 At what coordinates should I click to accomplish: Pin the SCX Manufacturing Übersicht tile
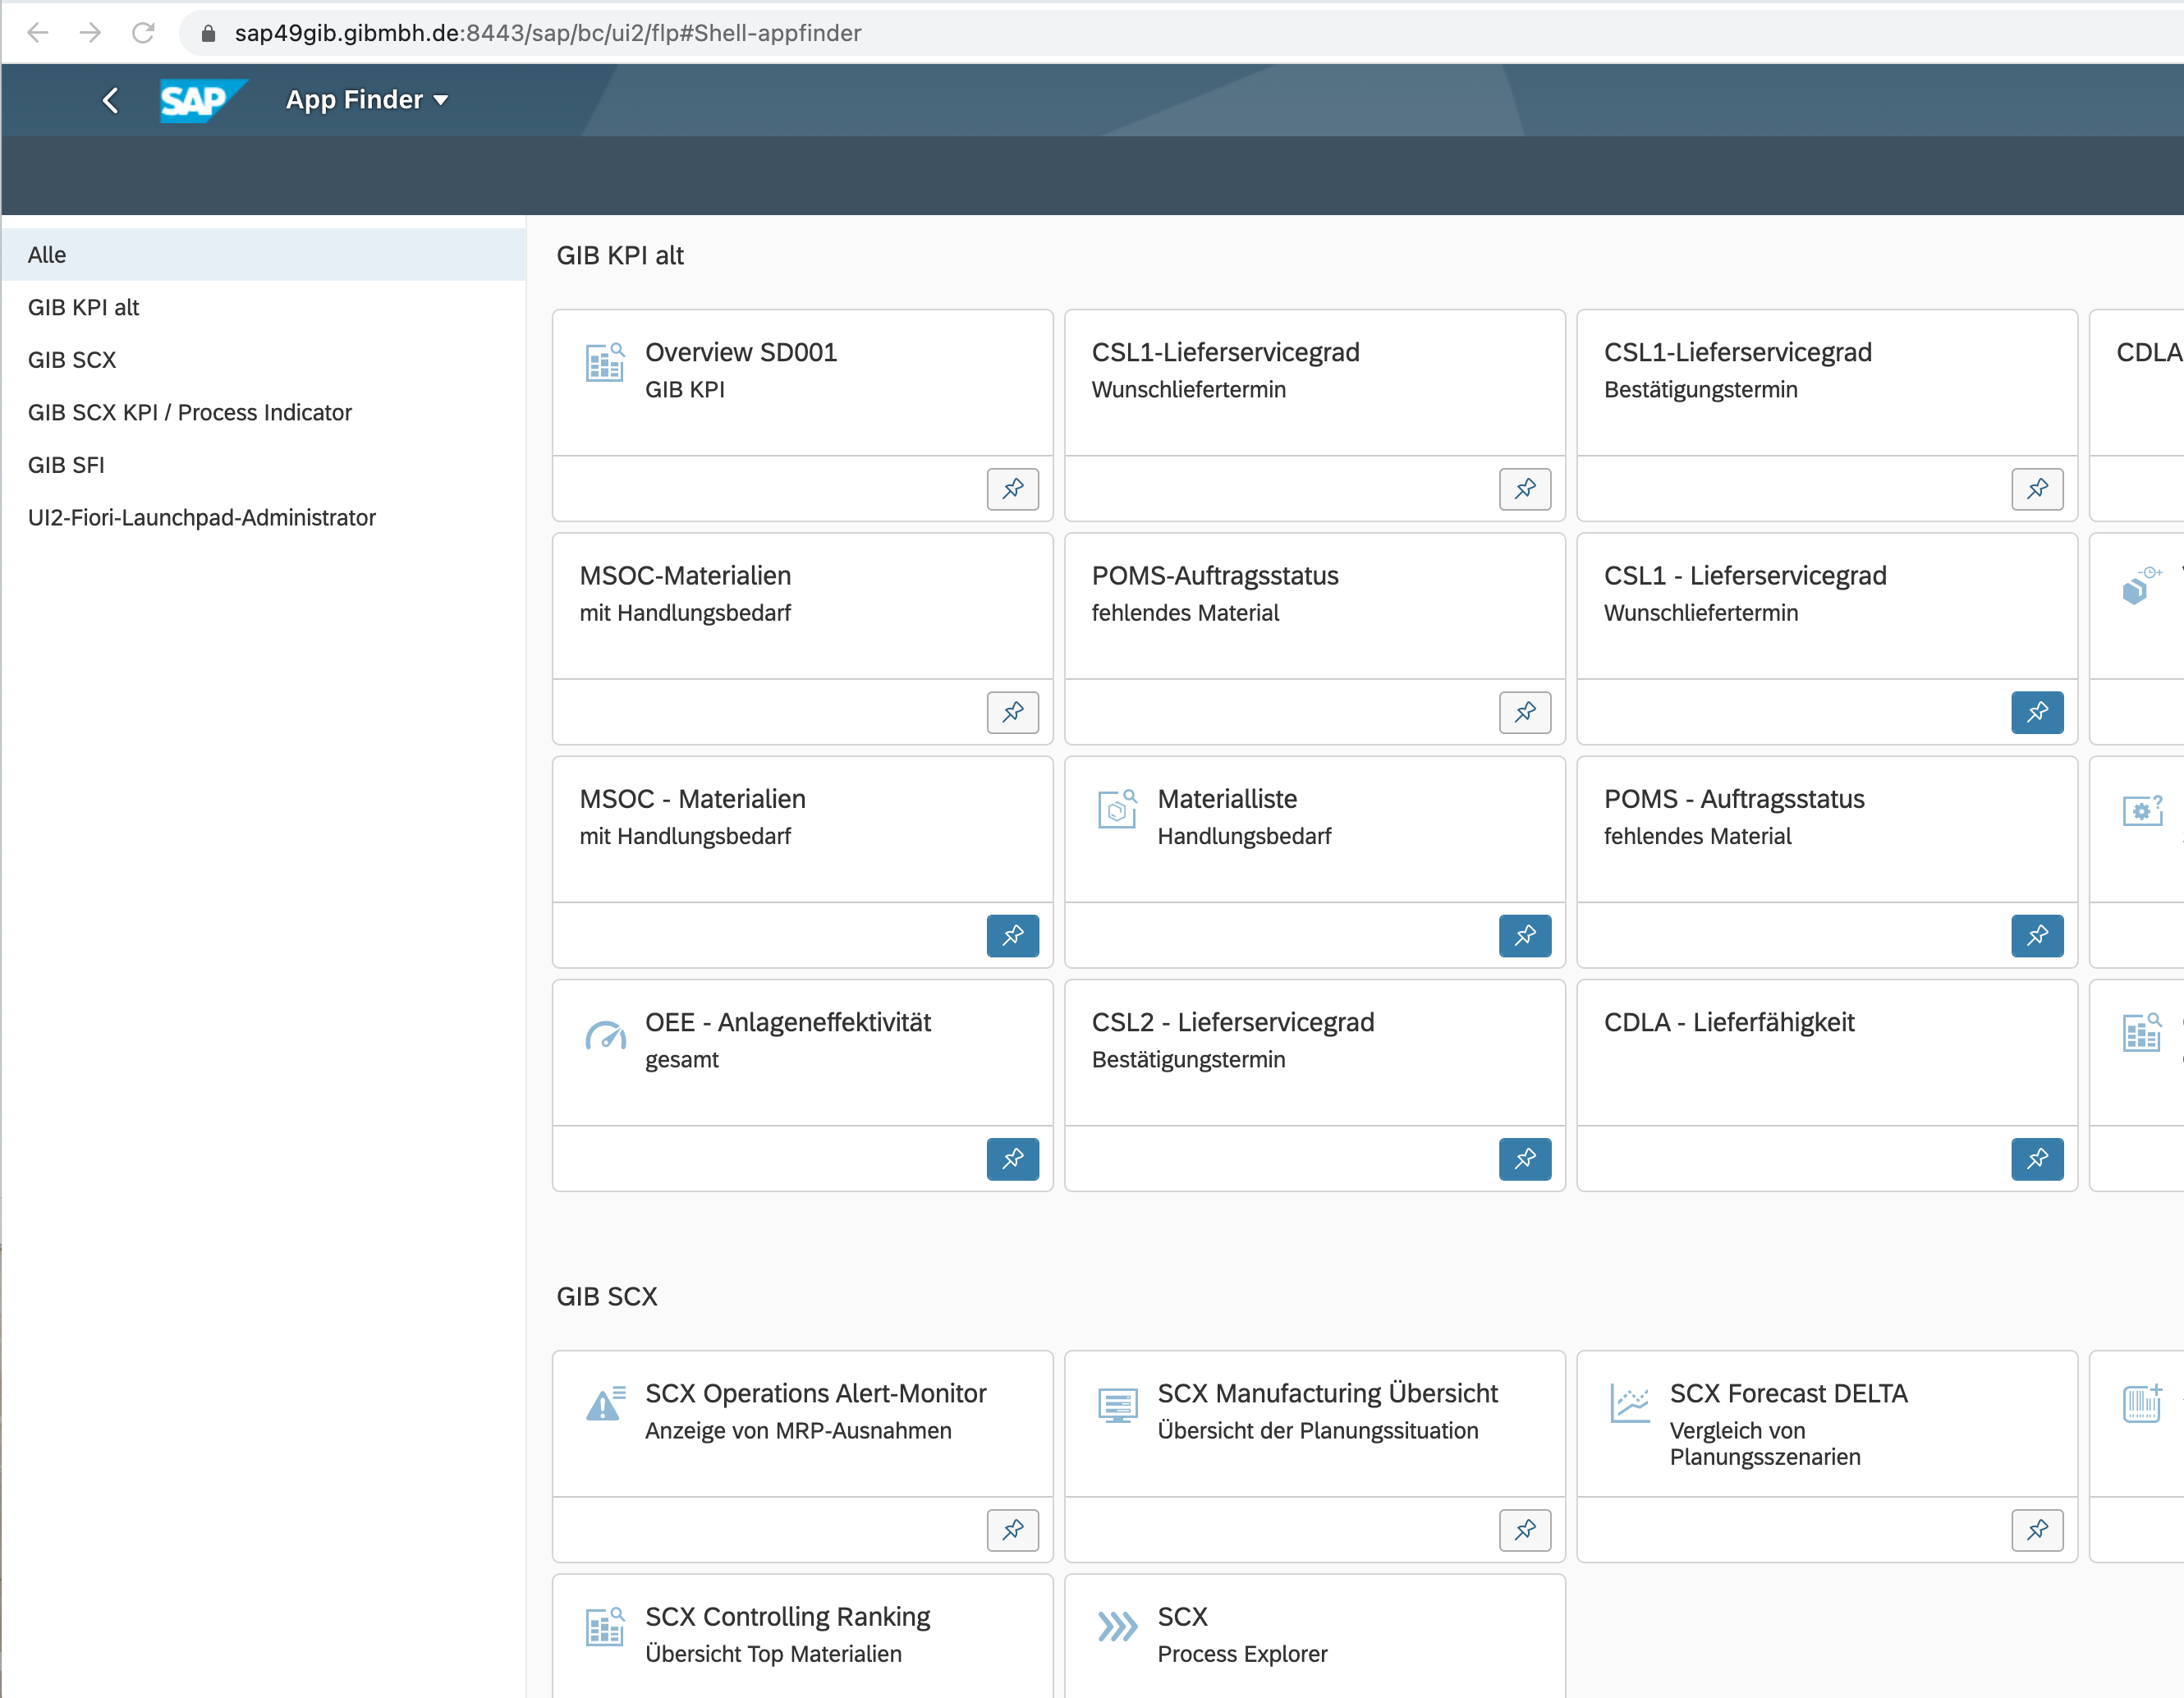coord(1524,1530)
